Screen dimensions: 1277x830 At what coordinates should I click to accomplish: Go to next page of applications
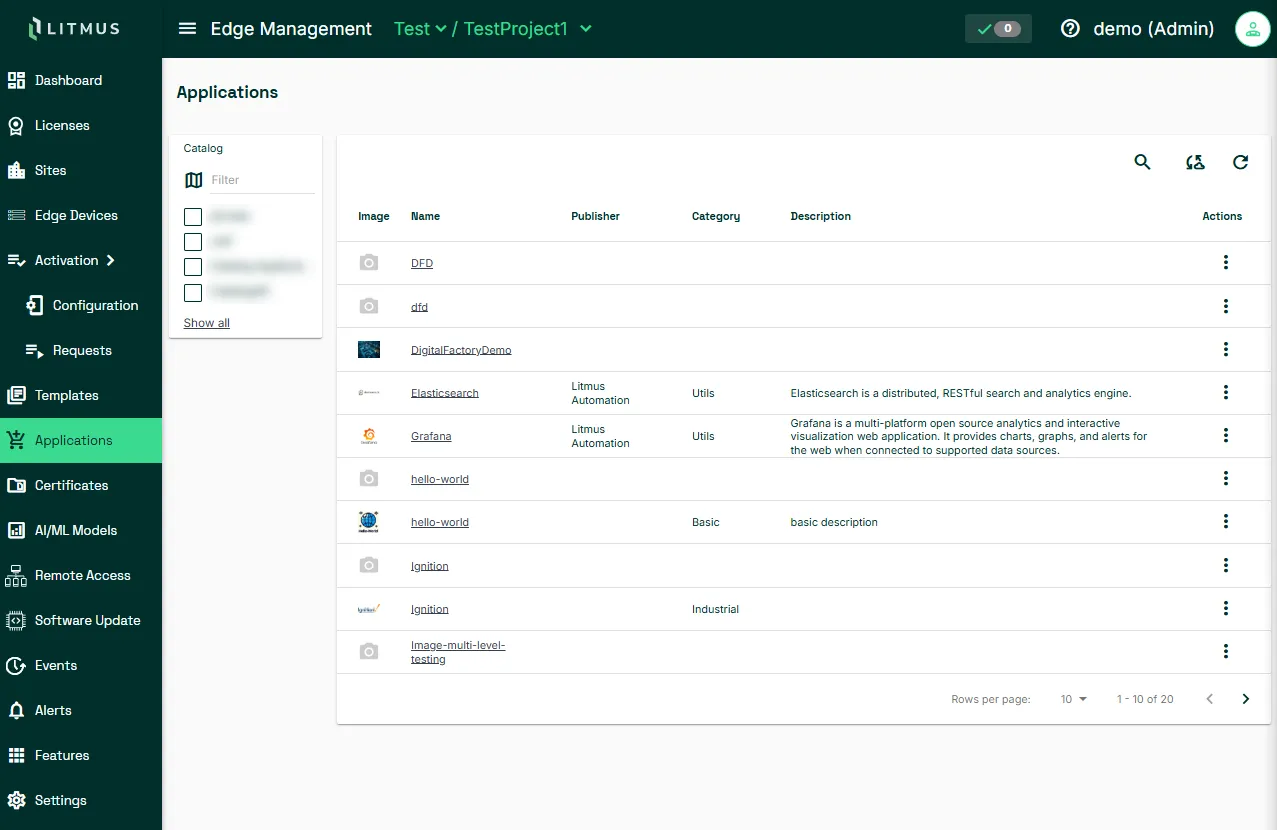click(x=1246, y=699)
